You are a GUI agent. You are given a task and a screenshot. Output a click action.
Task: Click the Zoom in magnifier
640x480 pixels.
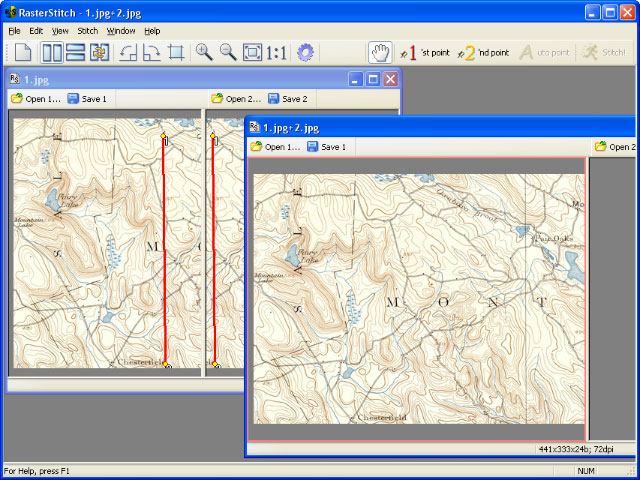(205, 52)
